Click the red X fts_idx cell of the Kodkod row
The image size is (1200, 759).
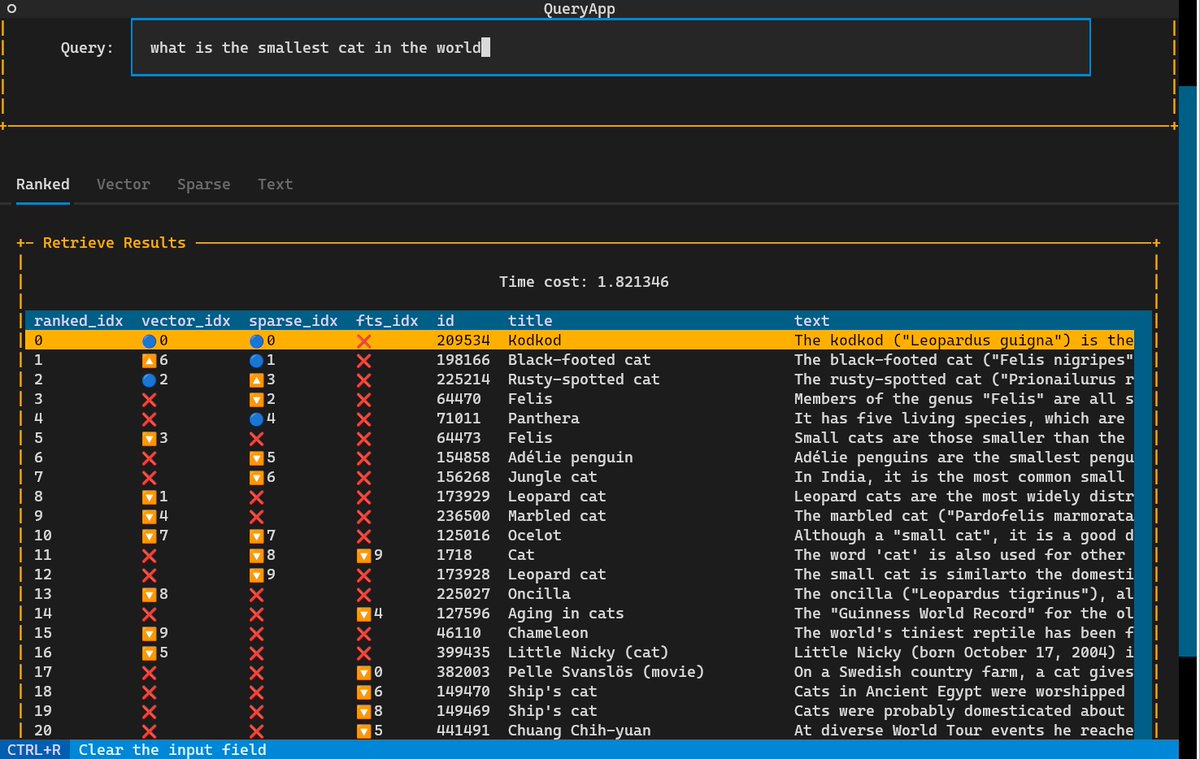(364, 340)
